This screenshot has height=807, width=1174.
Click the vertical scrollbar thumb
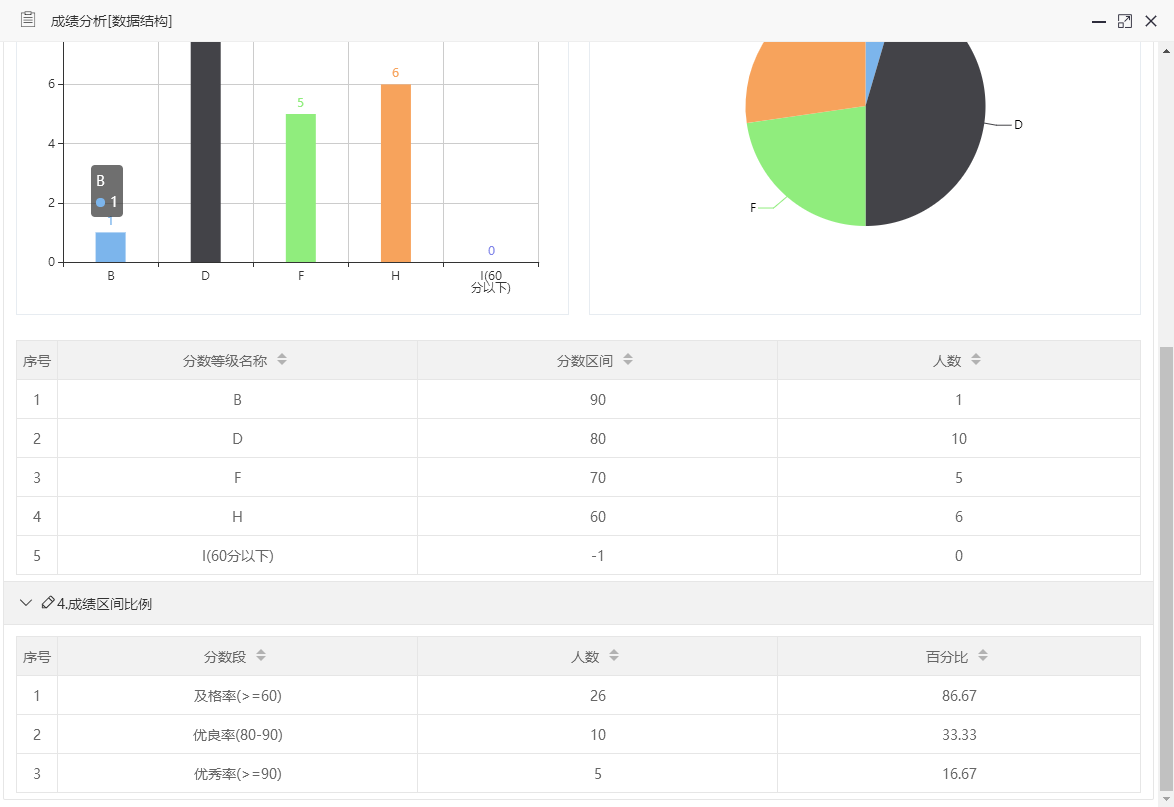coord(1166,567)
